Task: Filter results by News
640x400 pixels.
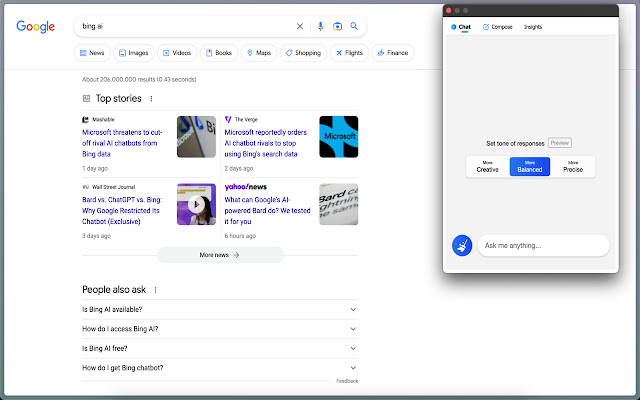Action: coord(92,53)
